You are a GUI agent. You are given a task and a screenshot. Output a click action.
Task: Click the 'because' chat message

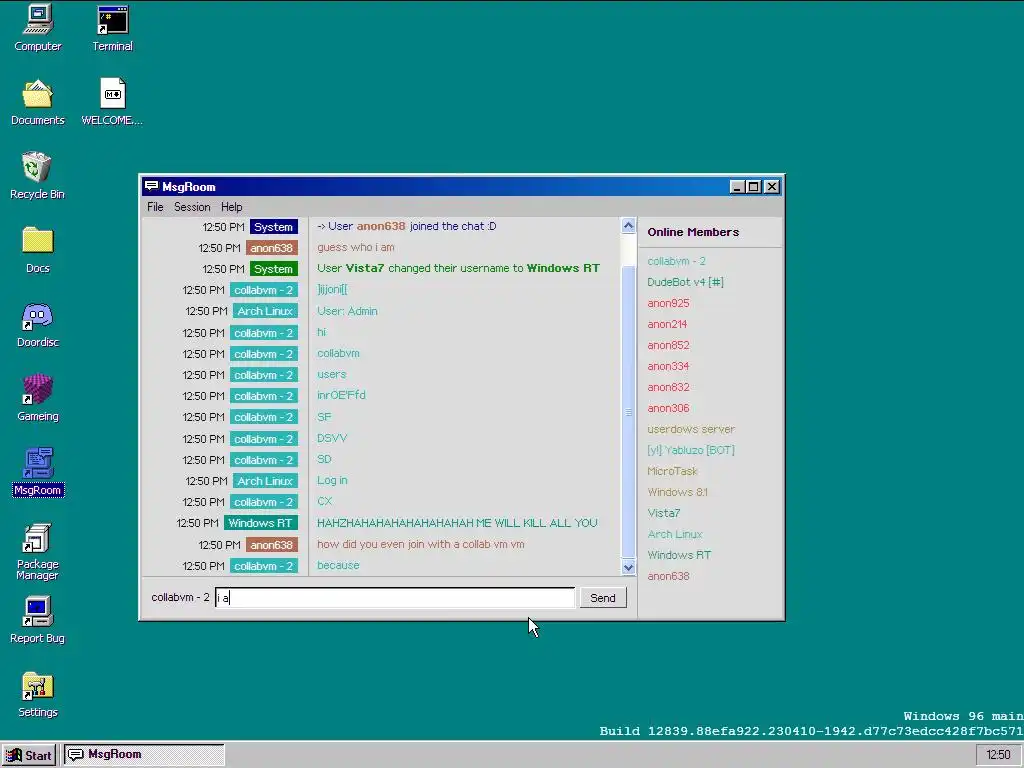pos(338,565)
